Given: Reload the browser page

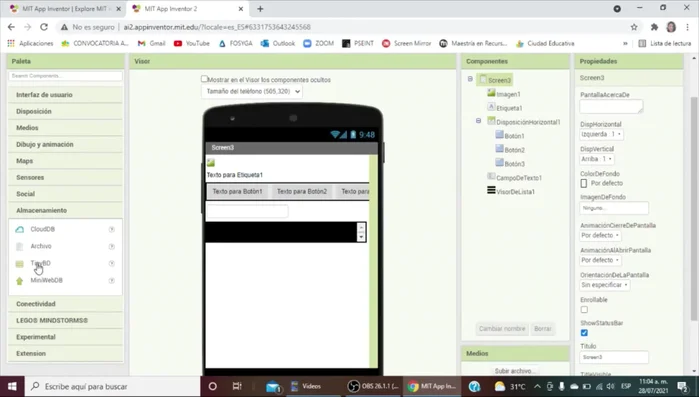Looking at the screenshot, I should point(44,27).
